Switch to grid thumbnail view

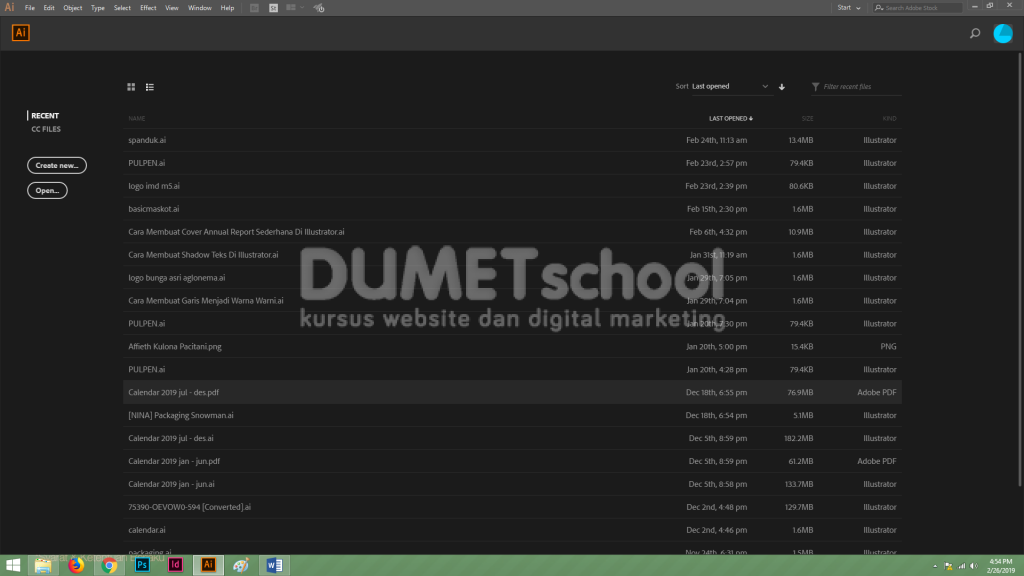[x=131, y=87]
